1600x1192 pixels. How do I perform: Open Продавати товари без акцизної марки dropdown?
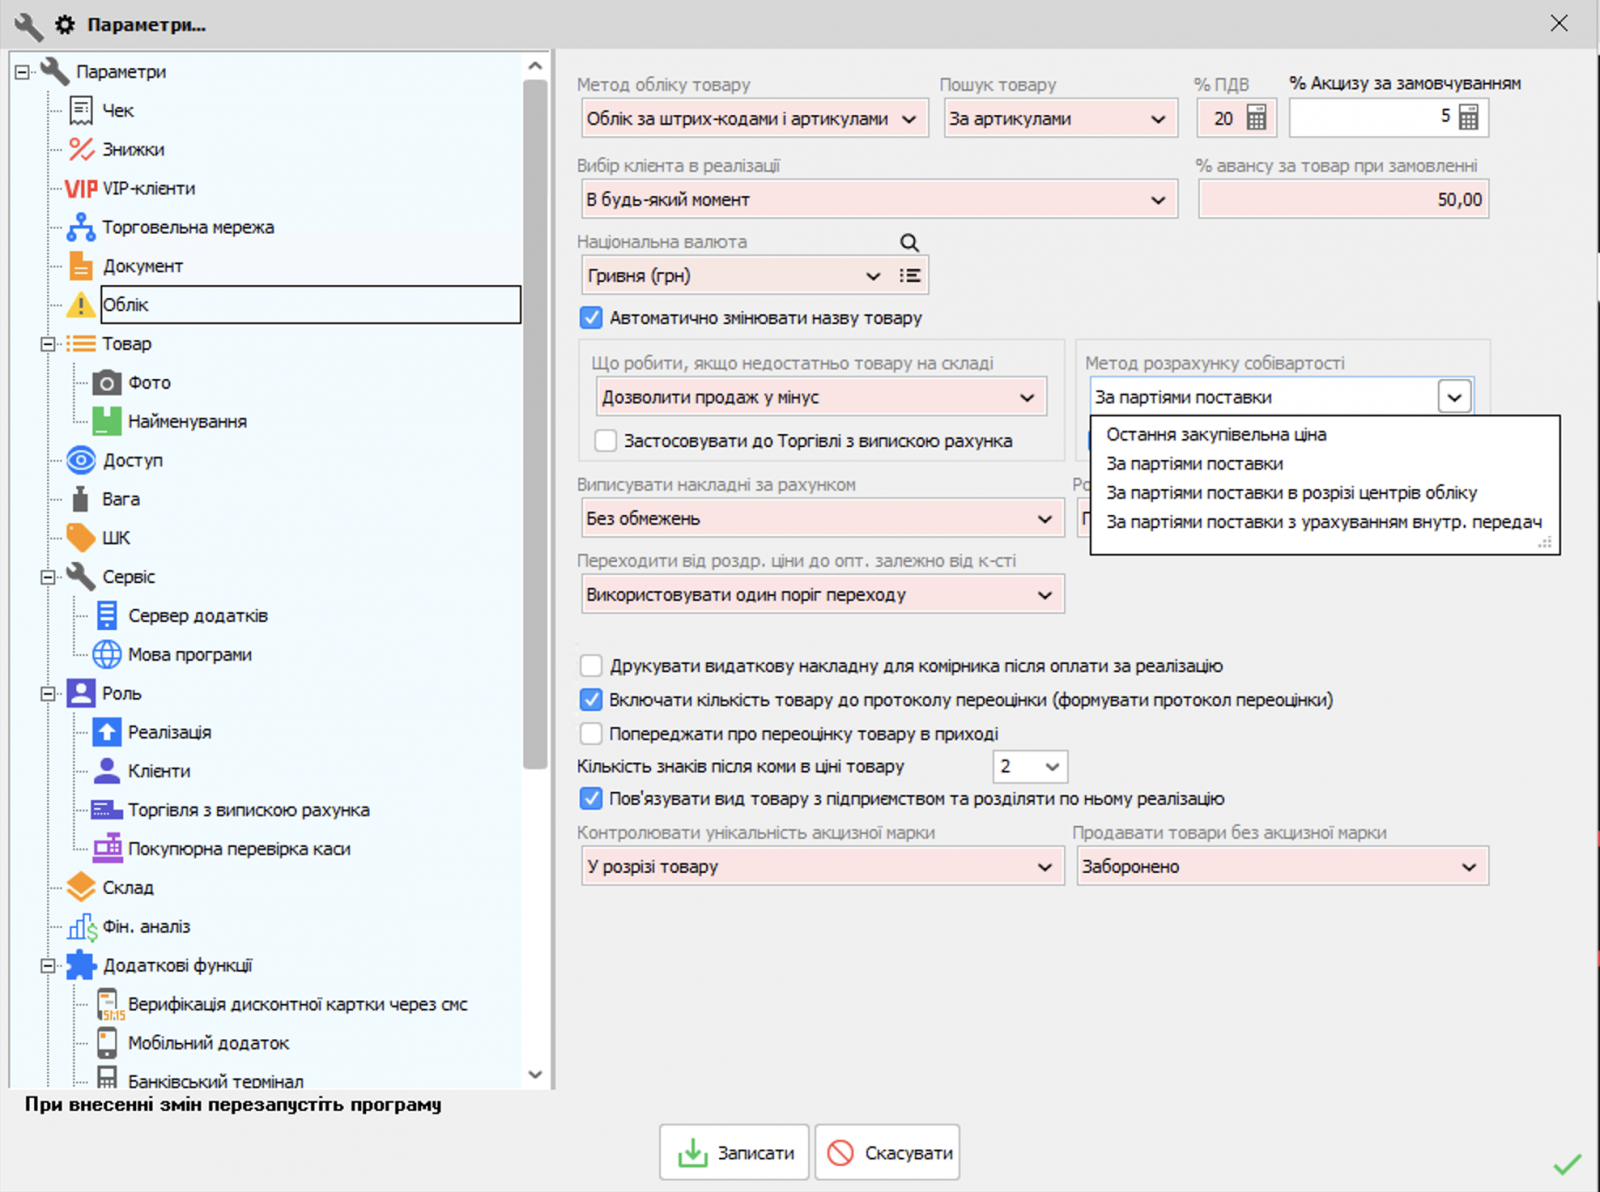click(1282, 867)
